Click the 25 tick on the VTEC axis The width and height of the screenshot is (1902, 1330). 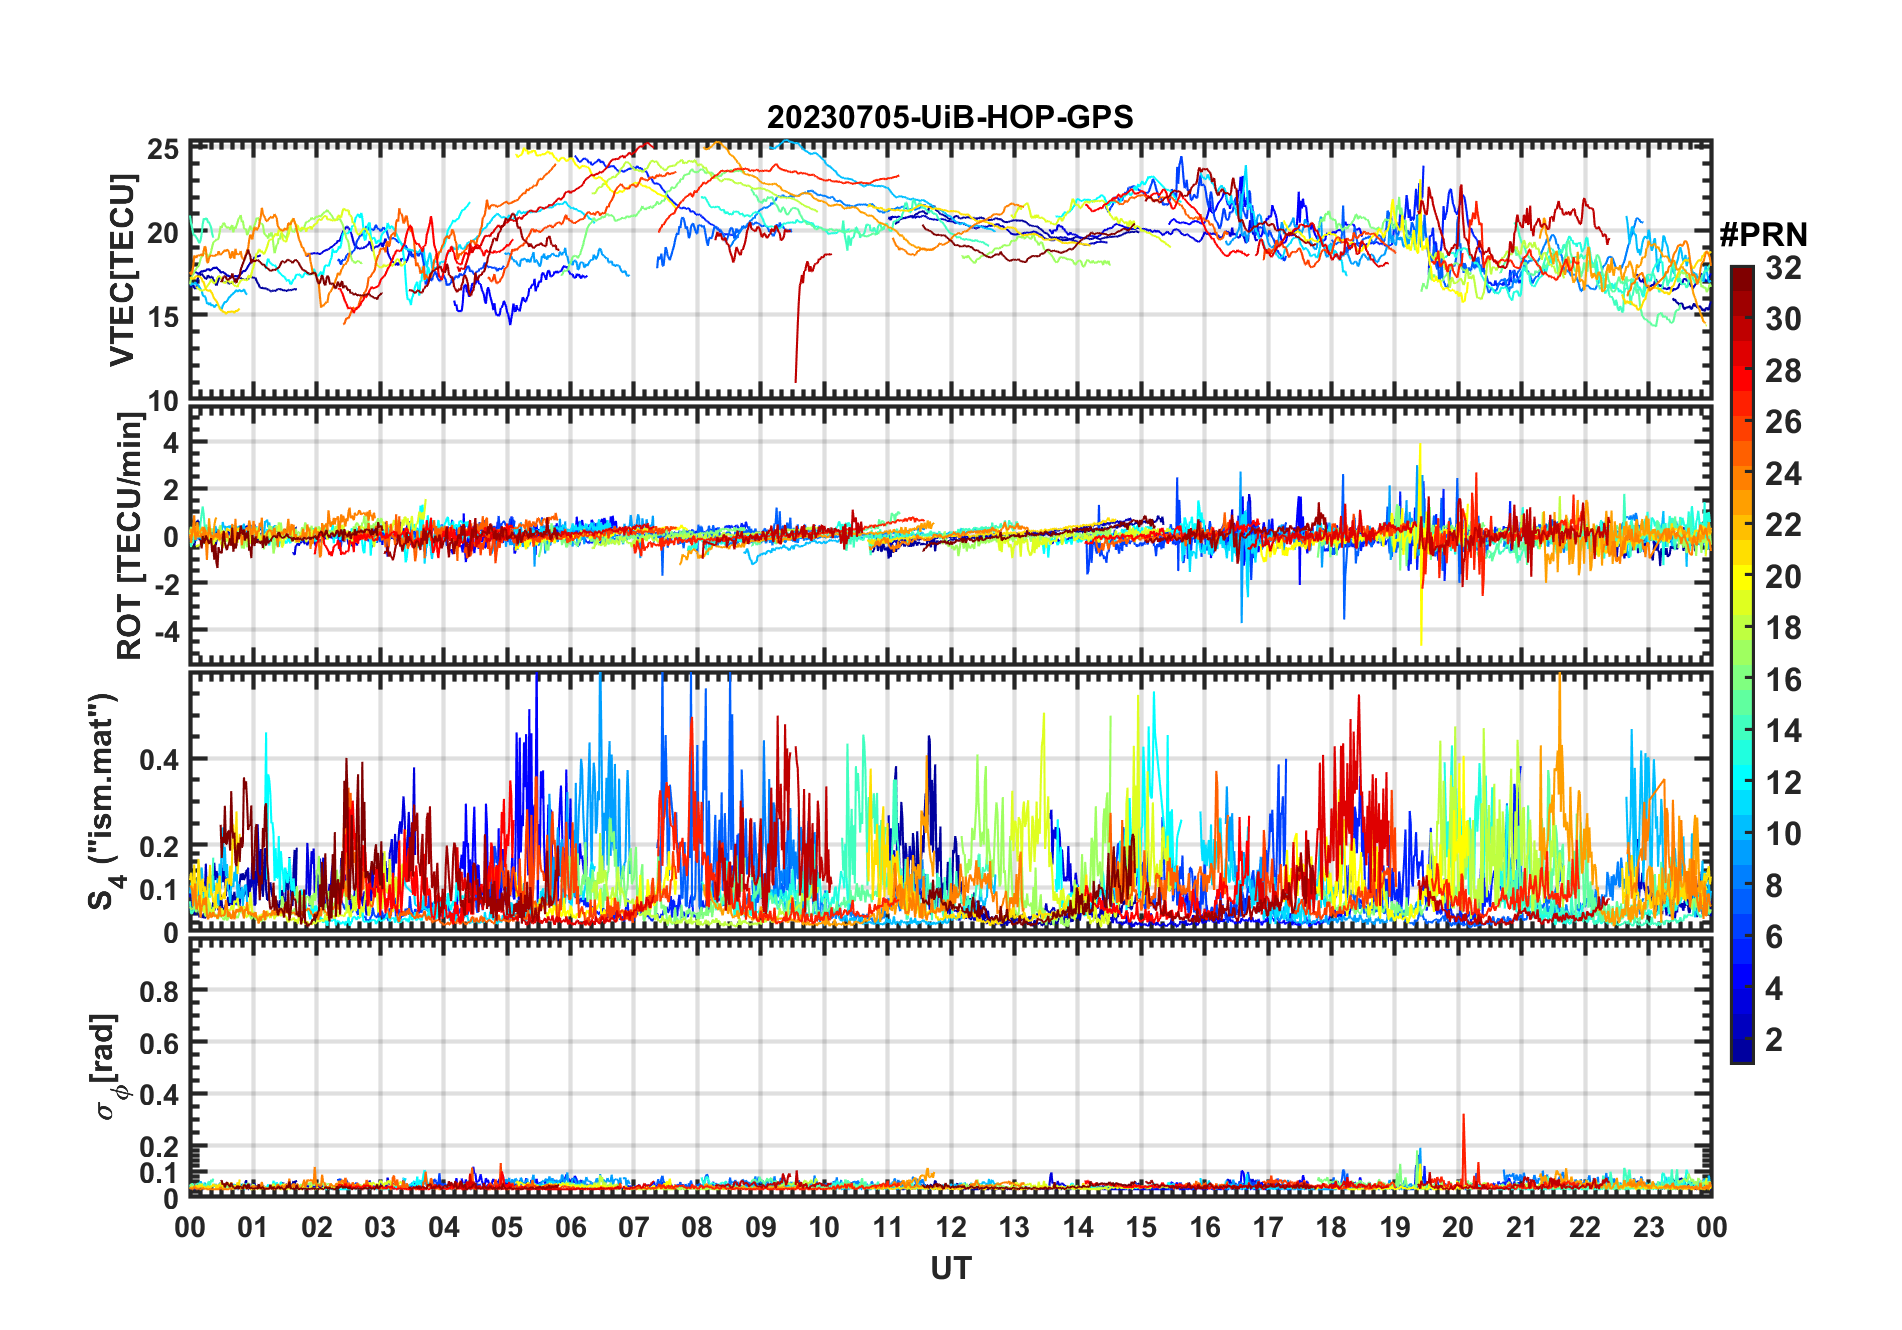click(163, 150)
